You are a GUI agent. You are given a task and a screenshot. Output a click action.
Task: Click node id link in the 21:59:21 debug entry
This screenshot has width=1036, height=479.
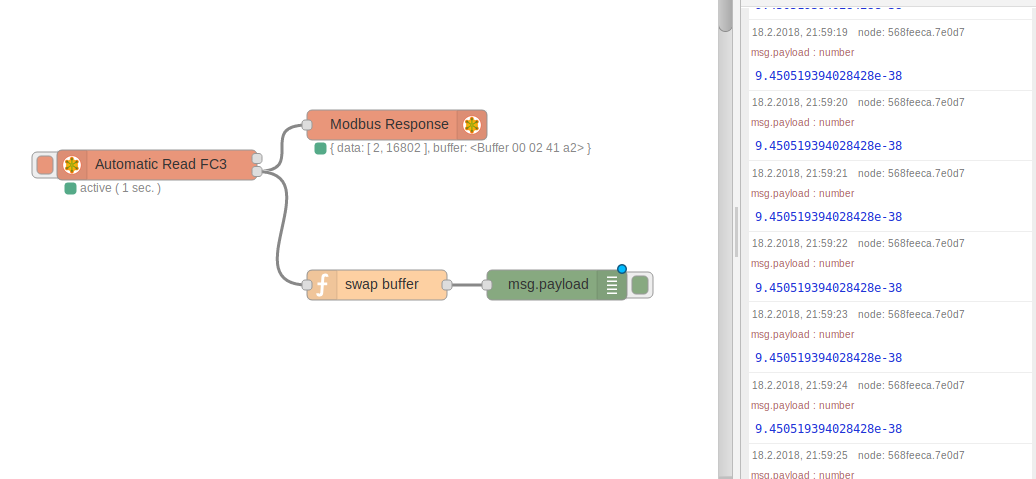tap(911, 173)
